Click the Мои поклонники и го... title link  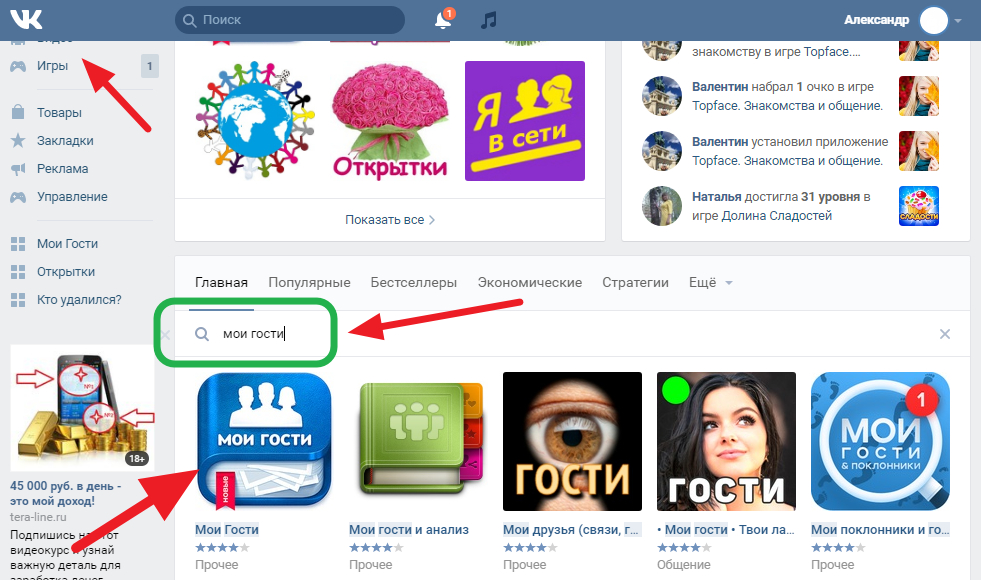(880, 530)
